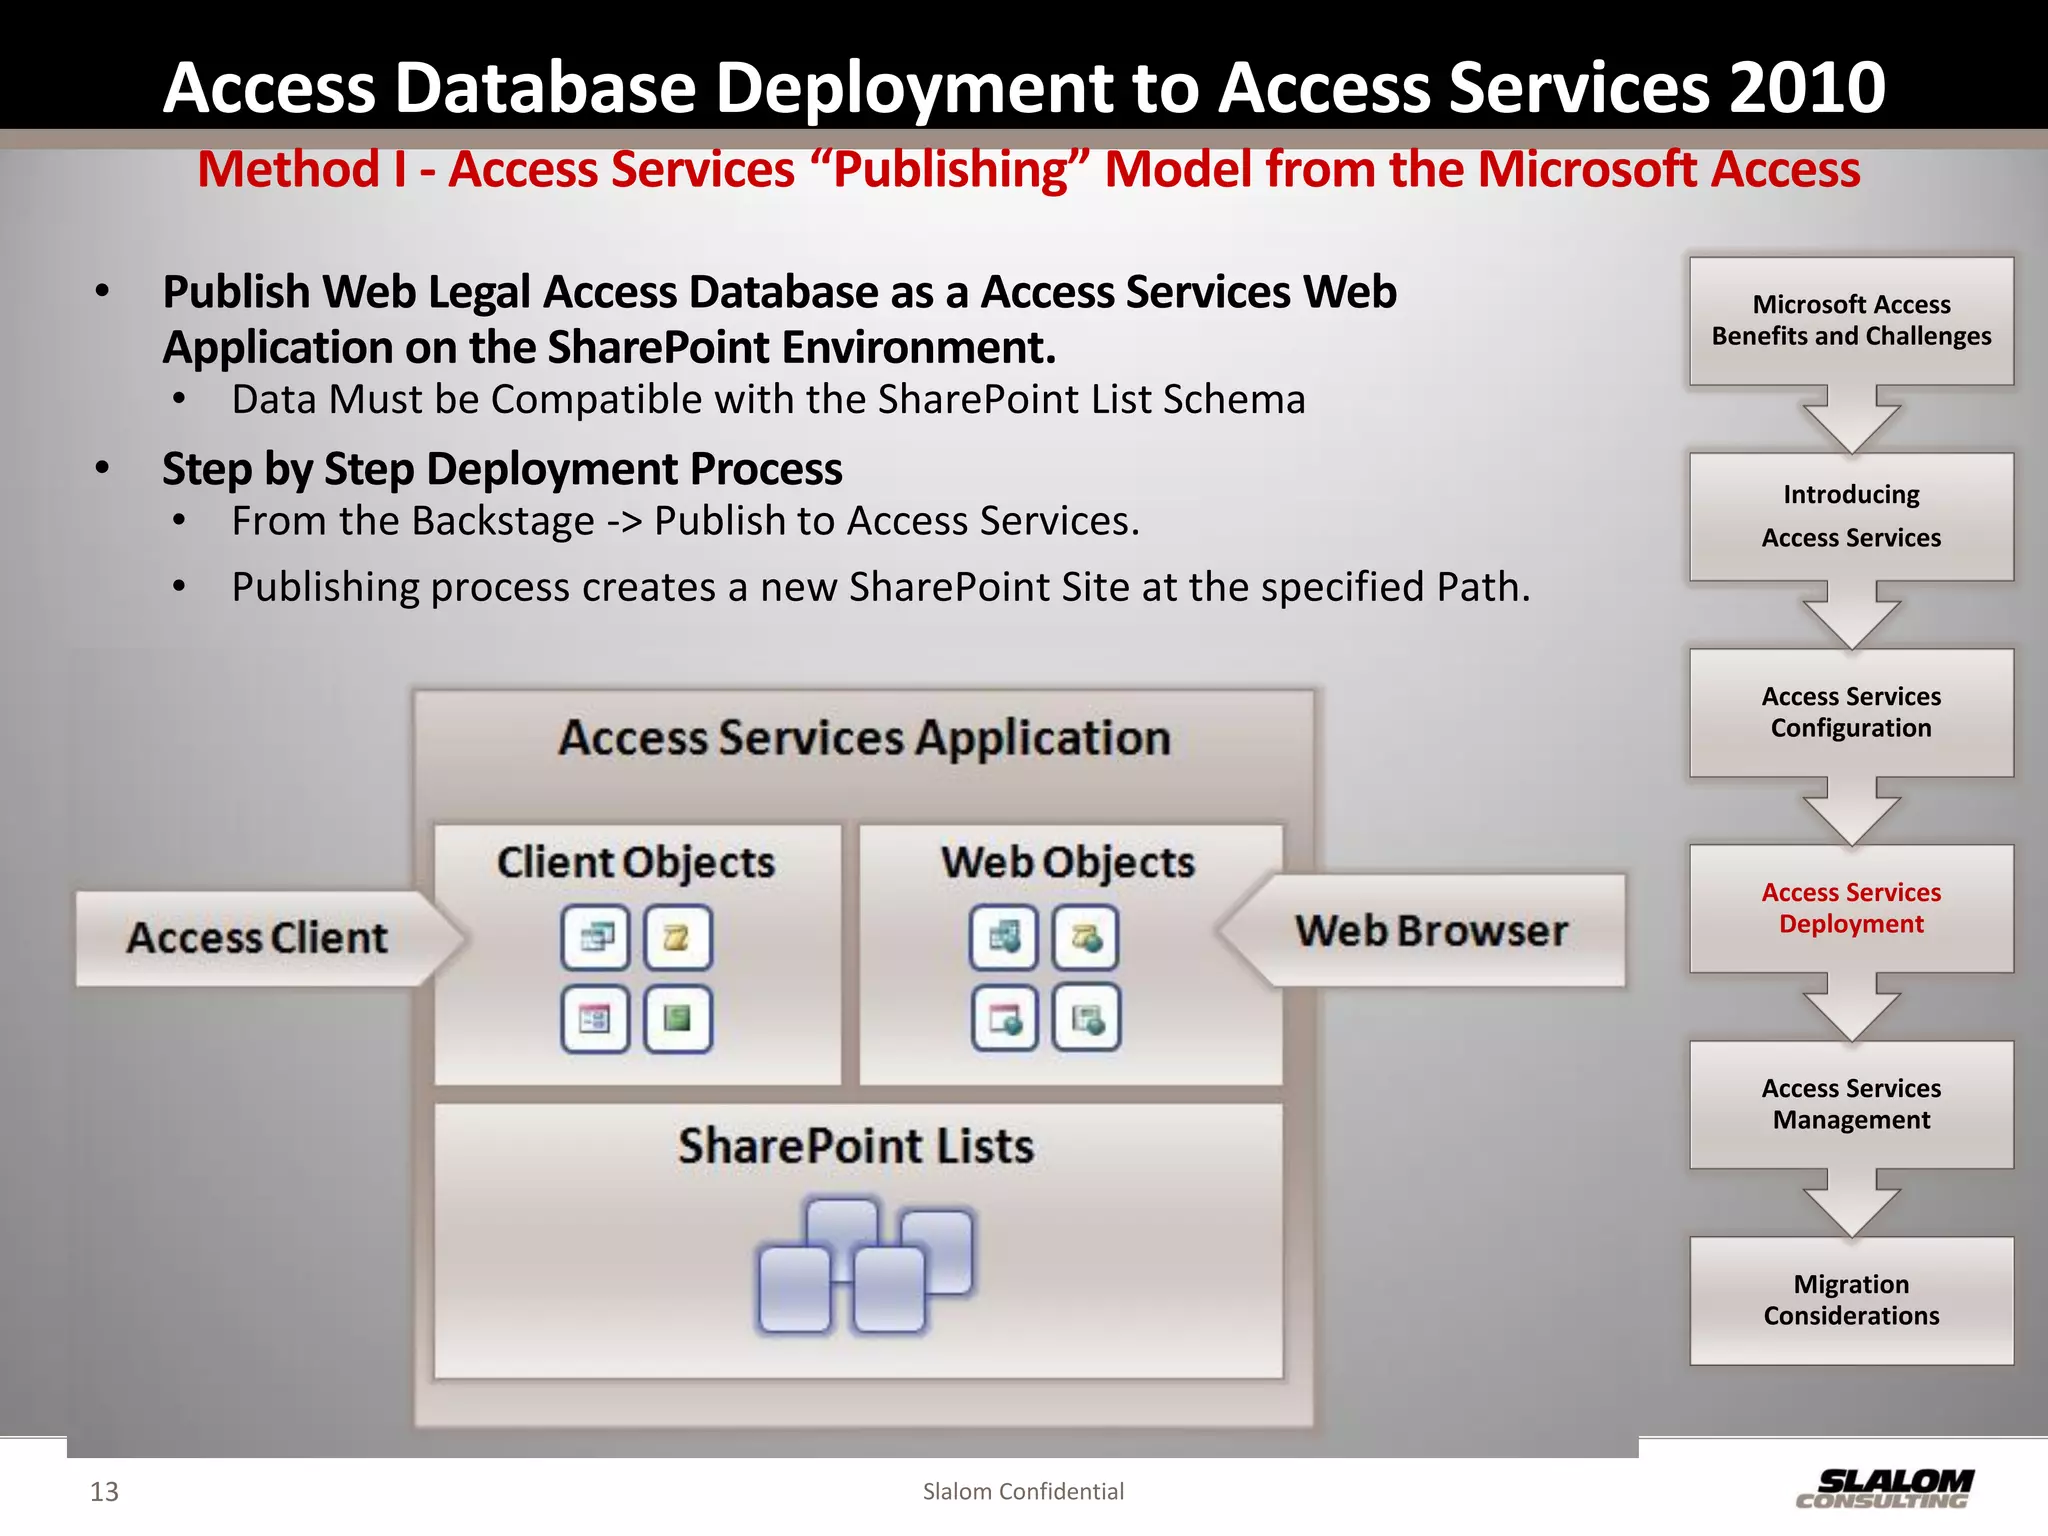Open the Access Services Configuration box
This screenshot has height=1536, width=2048.
(x=1851, y=713)
